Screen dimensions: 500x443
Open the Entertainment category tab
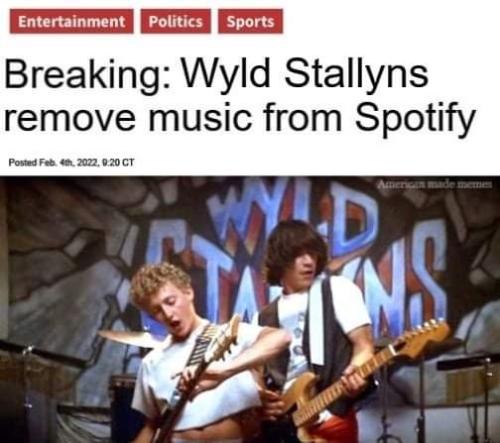pos(71,21)
